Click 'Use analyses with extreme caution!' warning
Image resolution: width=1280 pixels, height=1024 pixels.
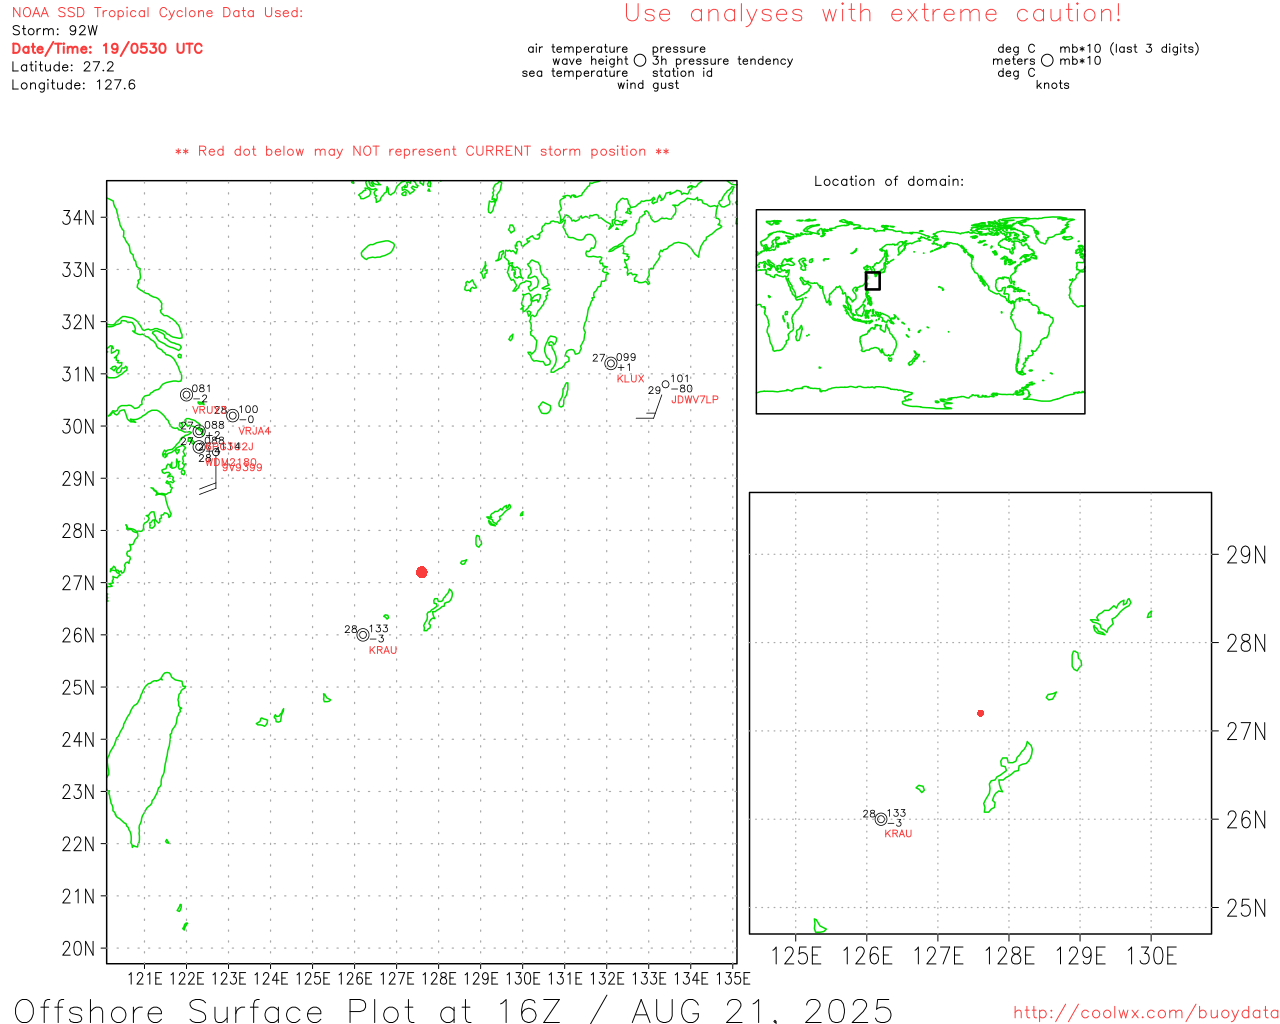pyautogui.click(x=873, y=14)
